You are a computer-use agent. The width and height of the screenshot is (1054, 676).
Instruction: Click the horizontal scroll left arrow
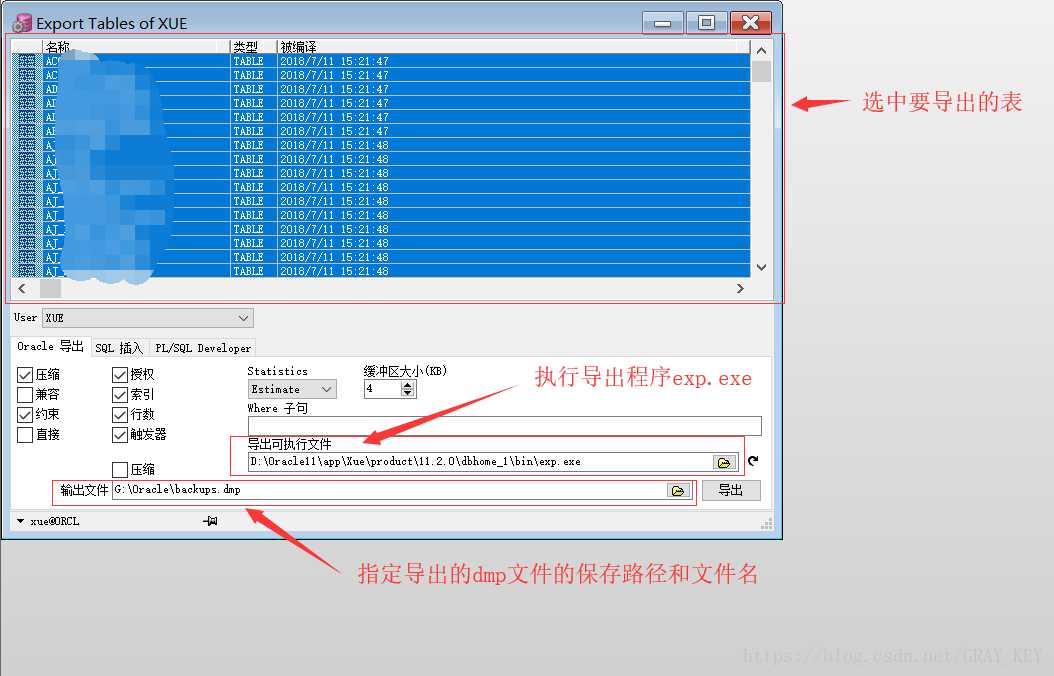tap(22, 288)
